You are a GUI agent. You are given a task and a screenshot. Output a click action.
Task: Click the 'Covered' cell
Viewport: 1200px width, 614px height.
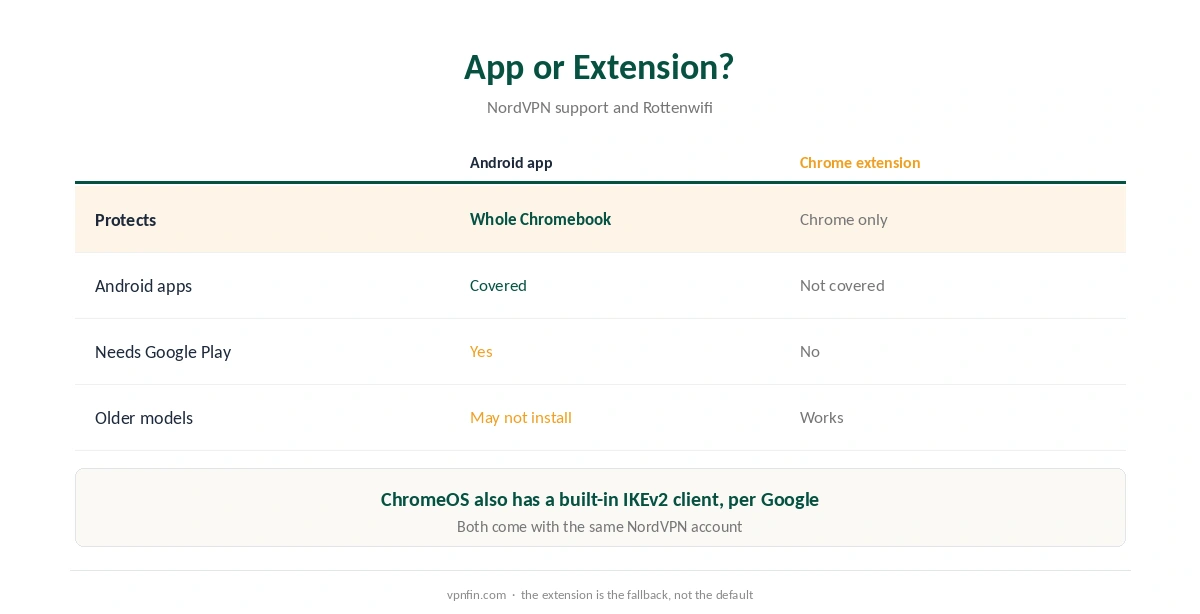coord(498,285)
